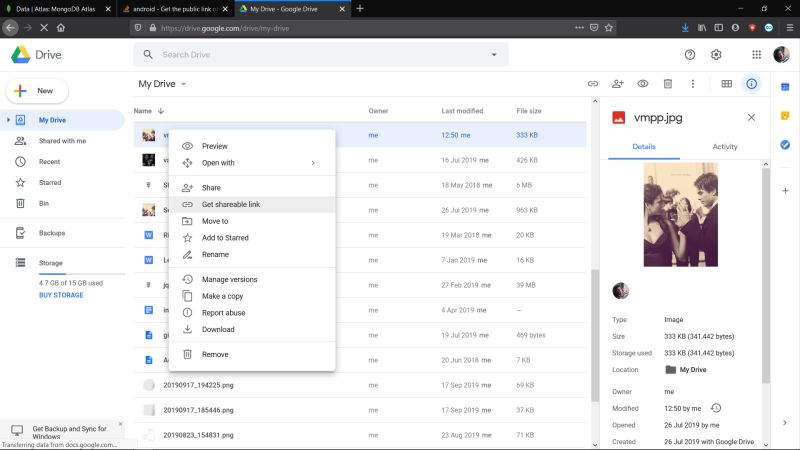Switch to the Activity tab

pyautogui.click(x=724, y=146)
